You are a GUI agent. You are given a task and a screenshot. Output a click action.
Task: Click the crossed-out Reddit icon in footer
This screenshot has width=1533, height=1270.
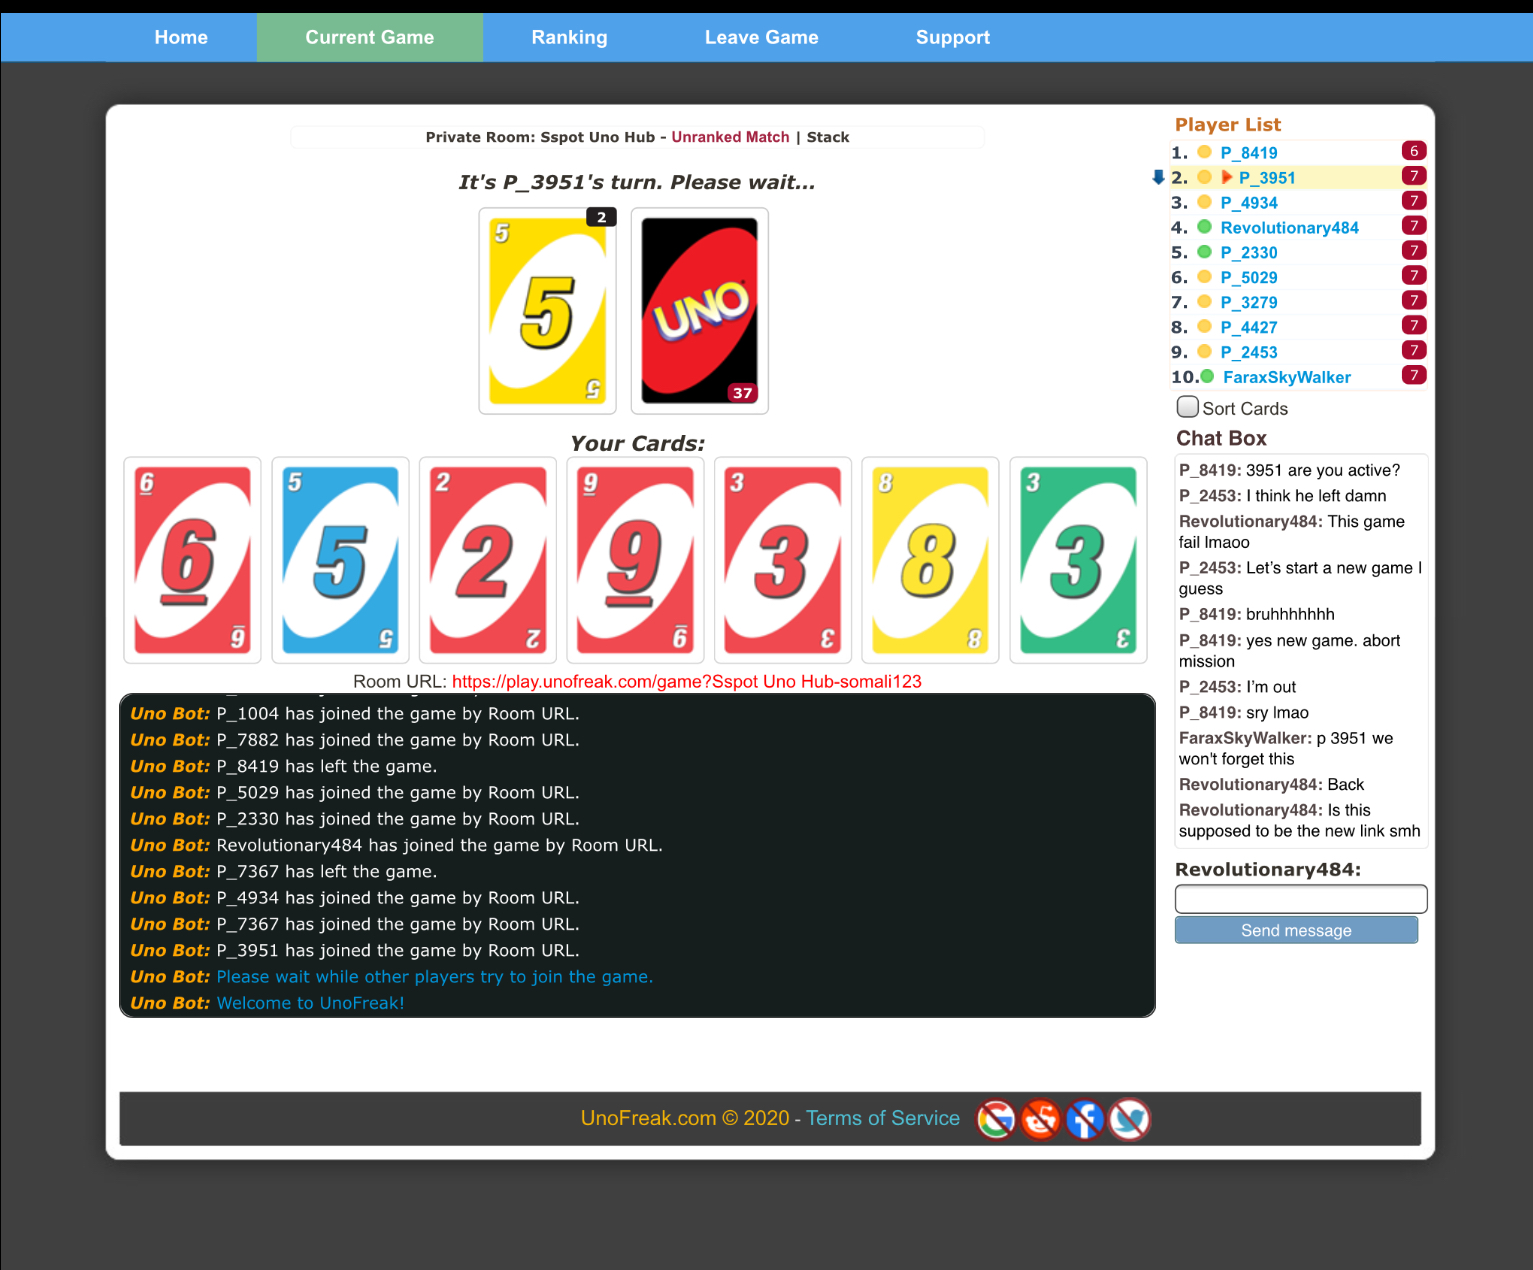1040,1119
